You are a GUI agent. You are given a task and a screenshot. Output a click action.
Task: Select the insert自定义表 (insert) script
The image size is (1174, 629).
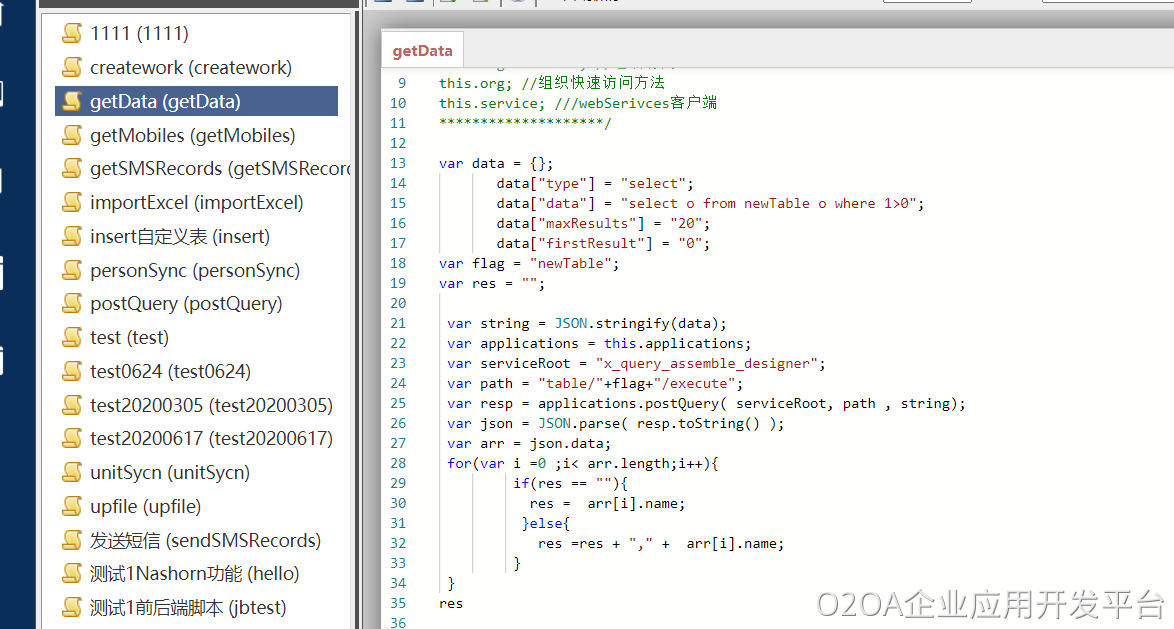point(180,237)
